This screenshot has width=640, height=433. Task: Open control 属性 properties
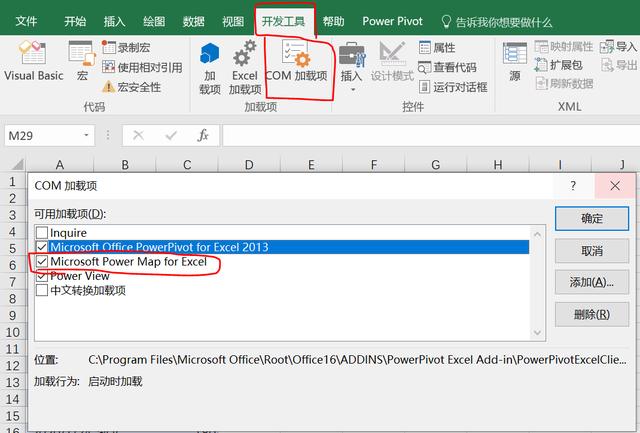click(437, 48)
